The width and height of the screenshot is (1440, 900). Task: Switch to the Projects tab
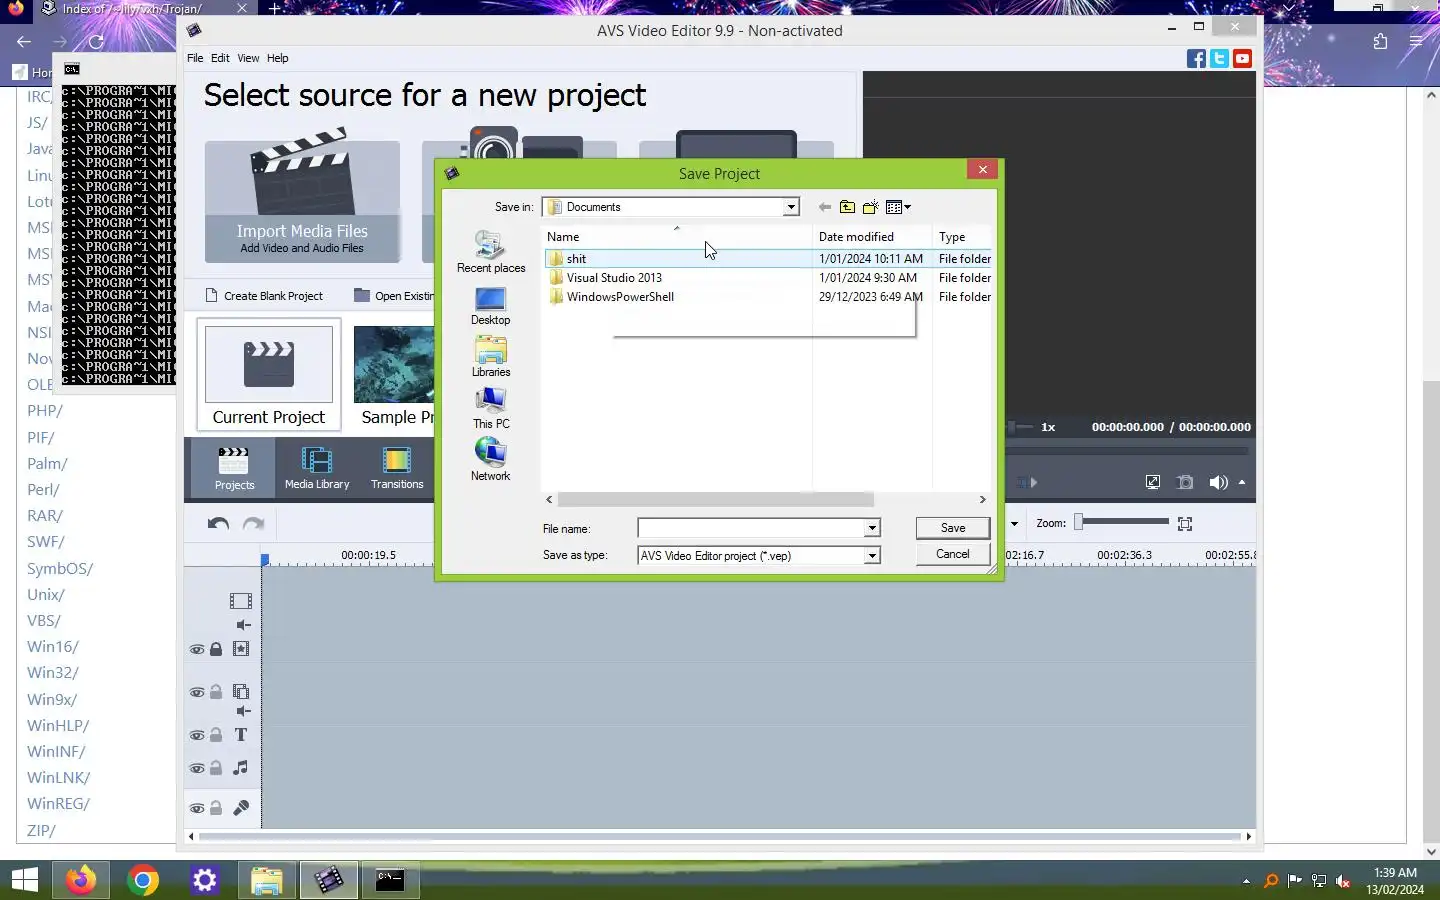point(234,467)
